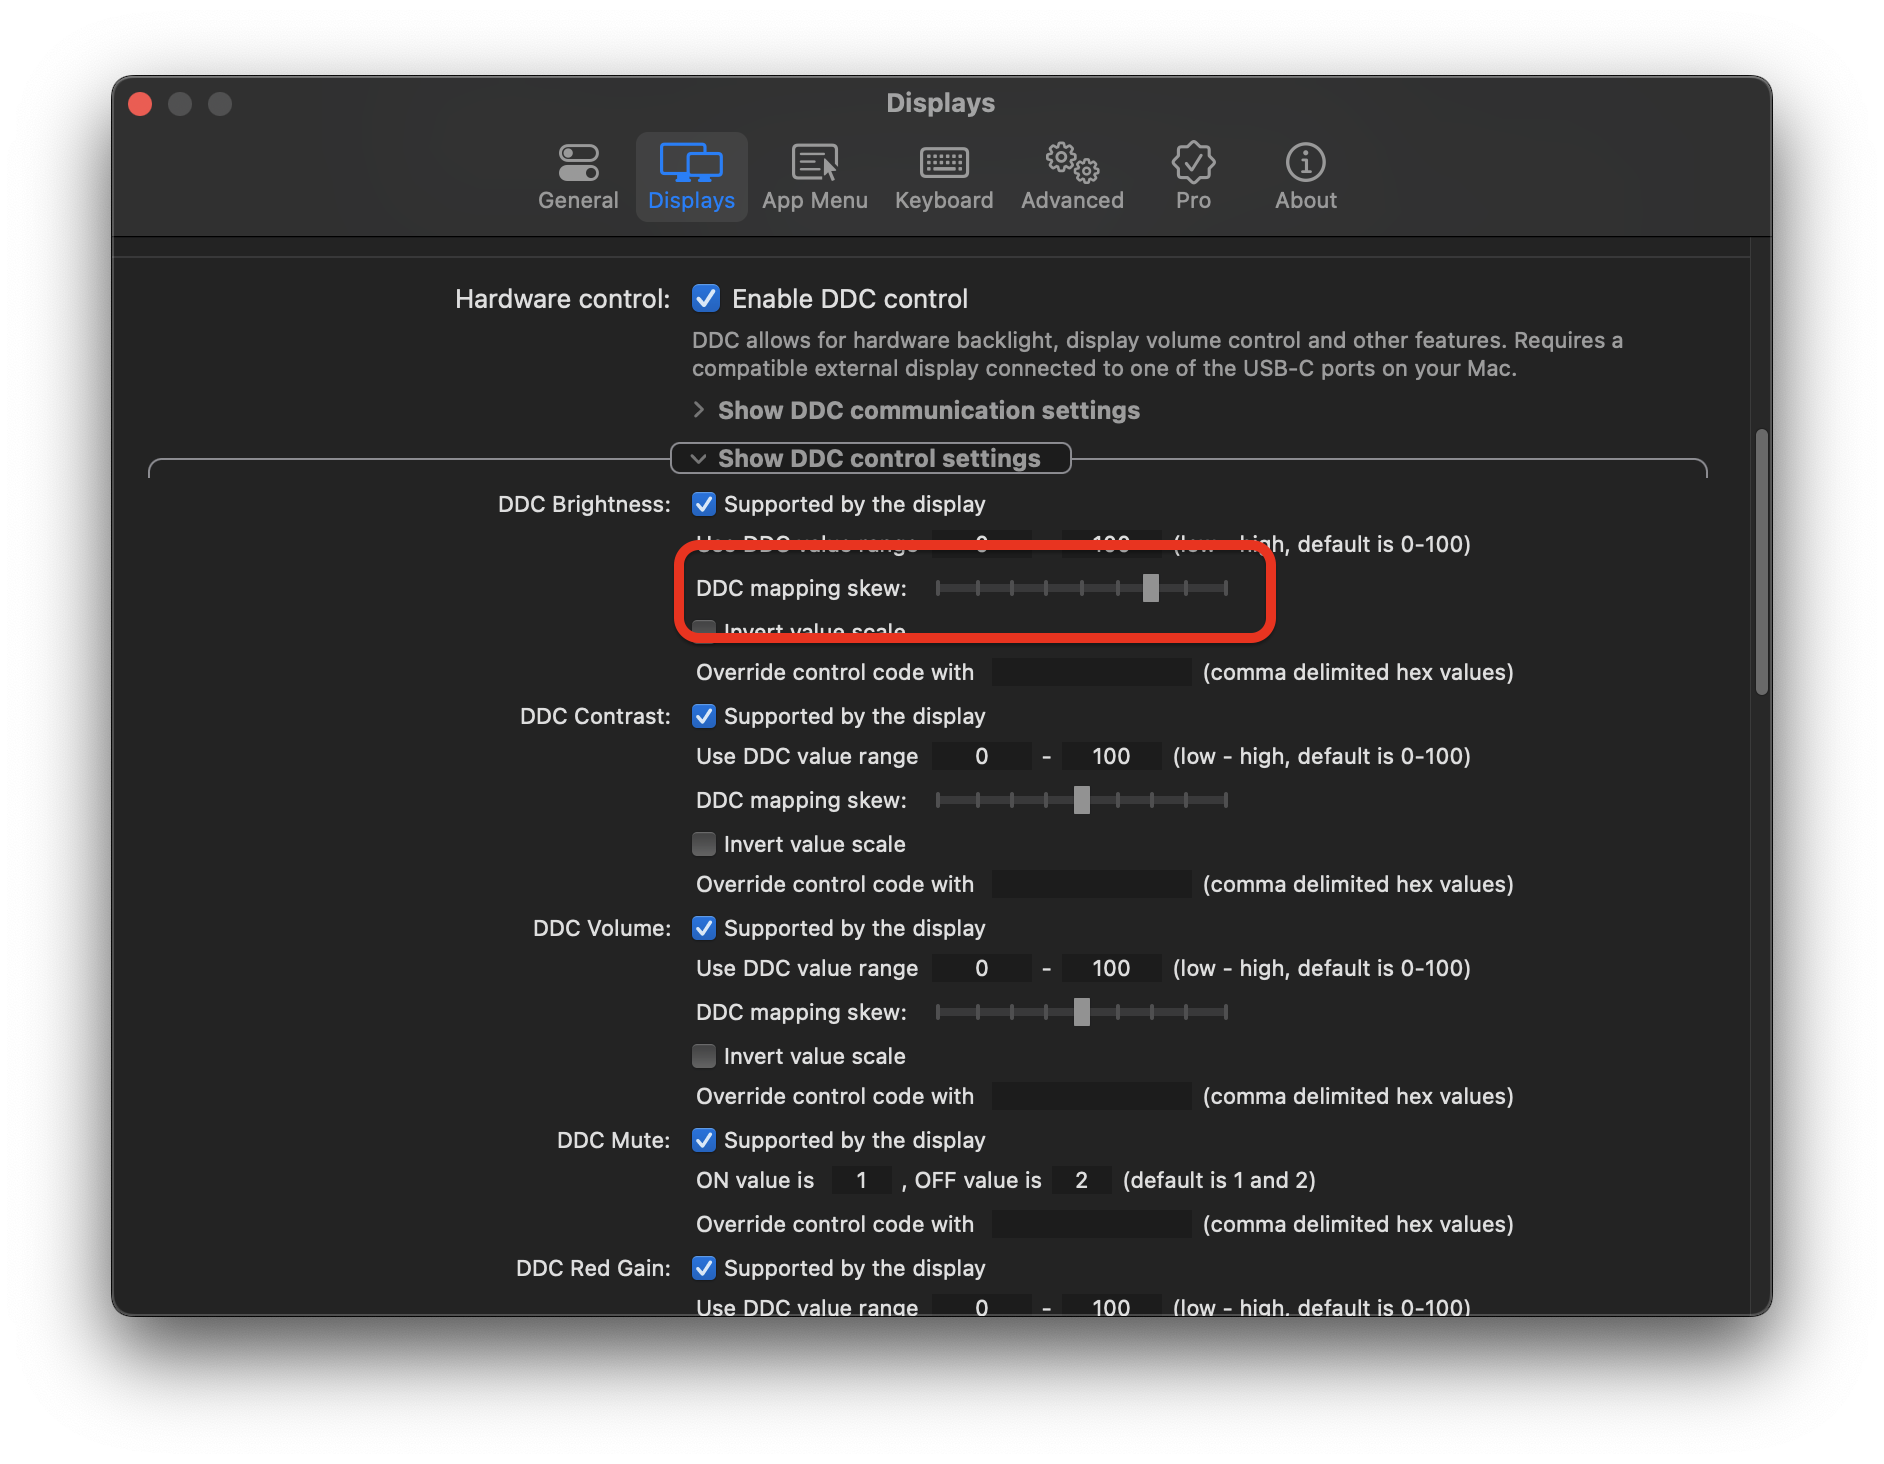Open the General settings tab
The width and height of the screenshot is (1884, 1464).
coord(578,176)
